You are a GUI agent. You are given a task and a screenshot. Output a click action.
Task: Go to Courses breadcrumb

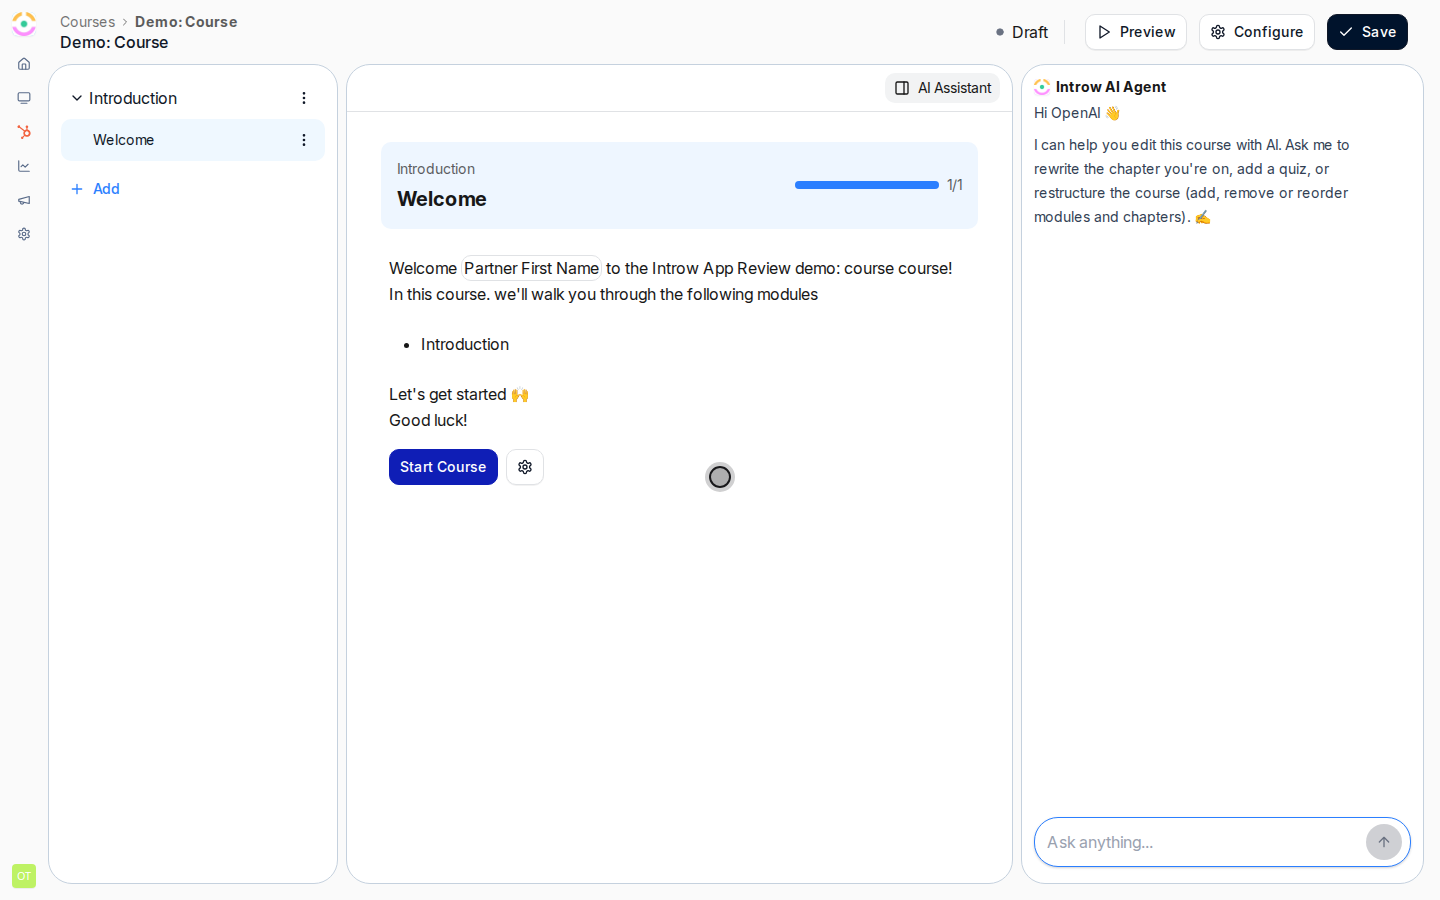[x=88, y=22]
